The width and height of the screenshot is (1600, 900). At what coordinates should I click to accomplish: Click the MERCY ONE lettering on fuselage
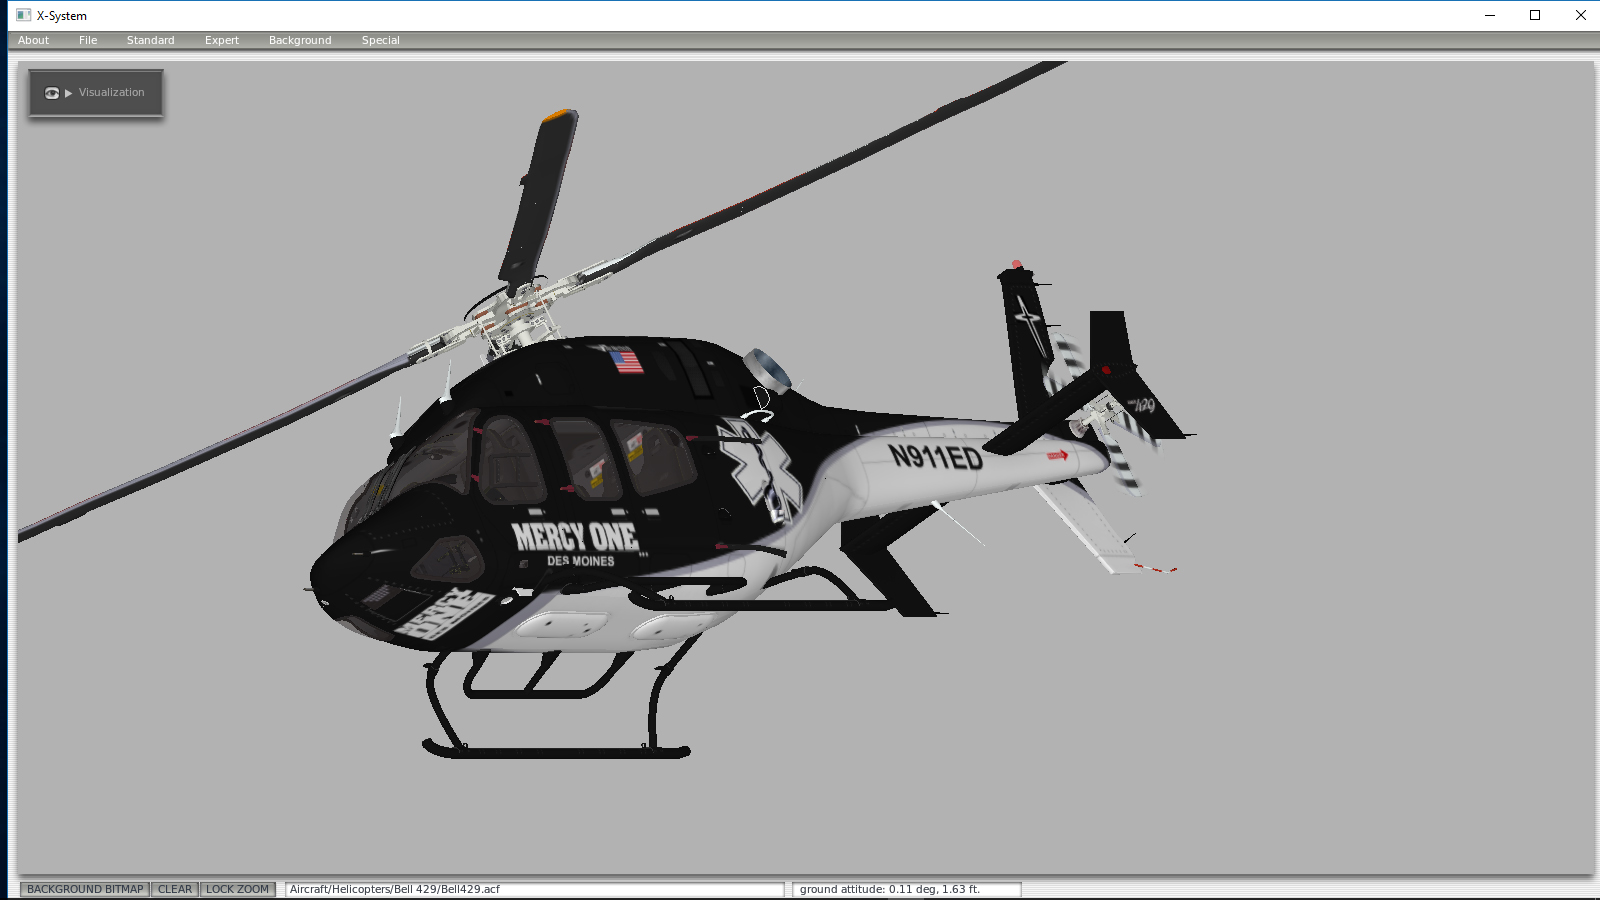point(575,537)
